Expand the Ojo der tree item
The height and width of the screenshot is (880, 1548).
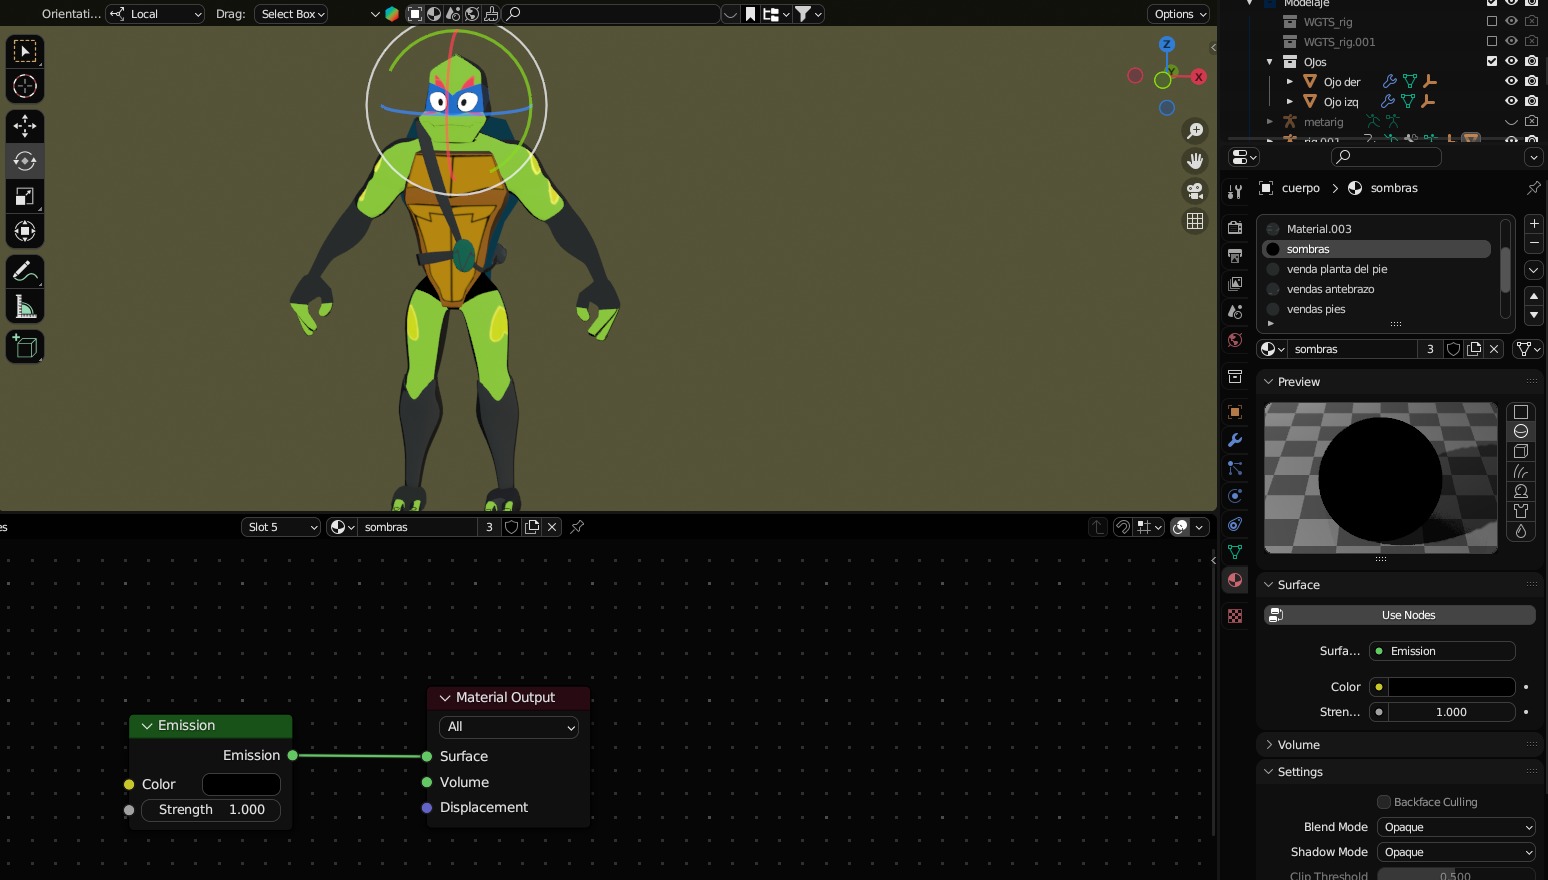[1290, 81]
